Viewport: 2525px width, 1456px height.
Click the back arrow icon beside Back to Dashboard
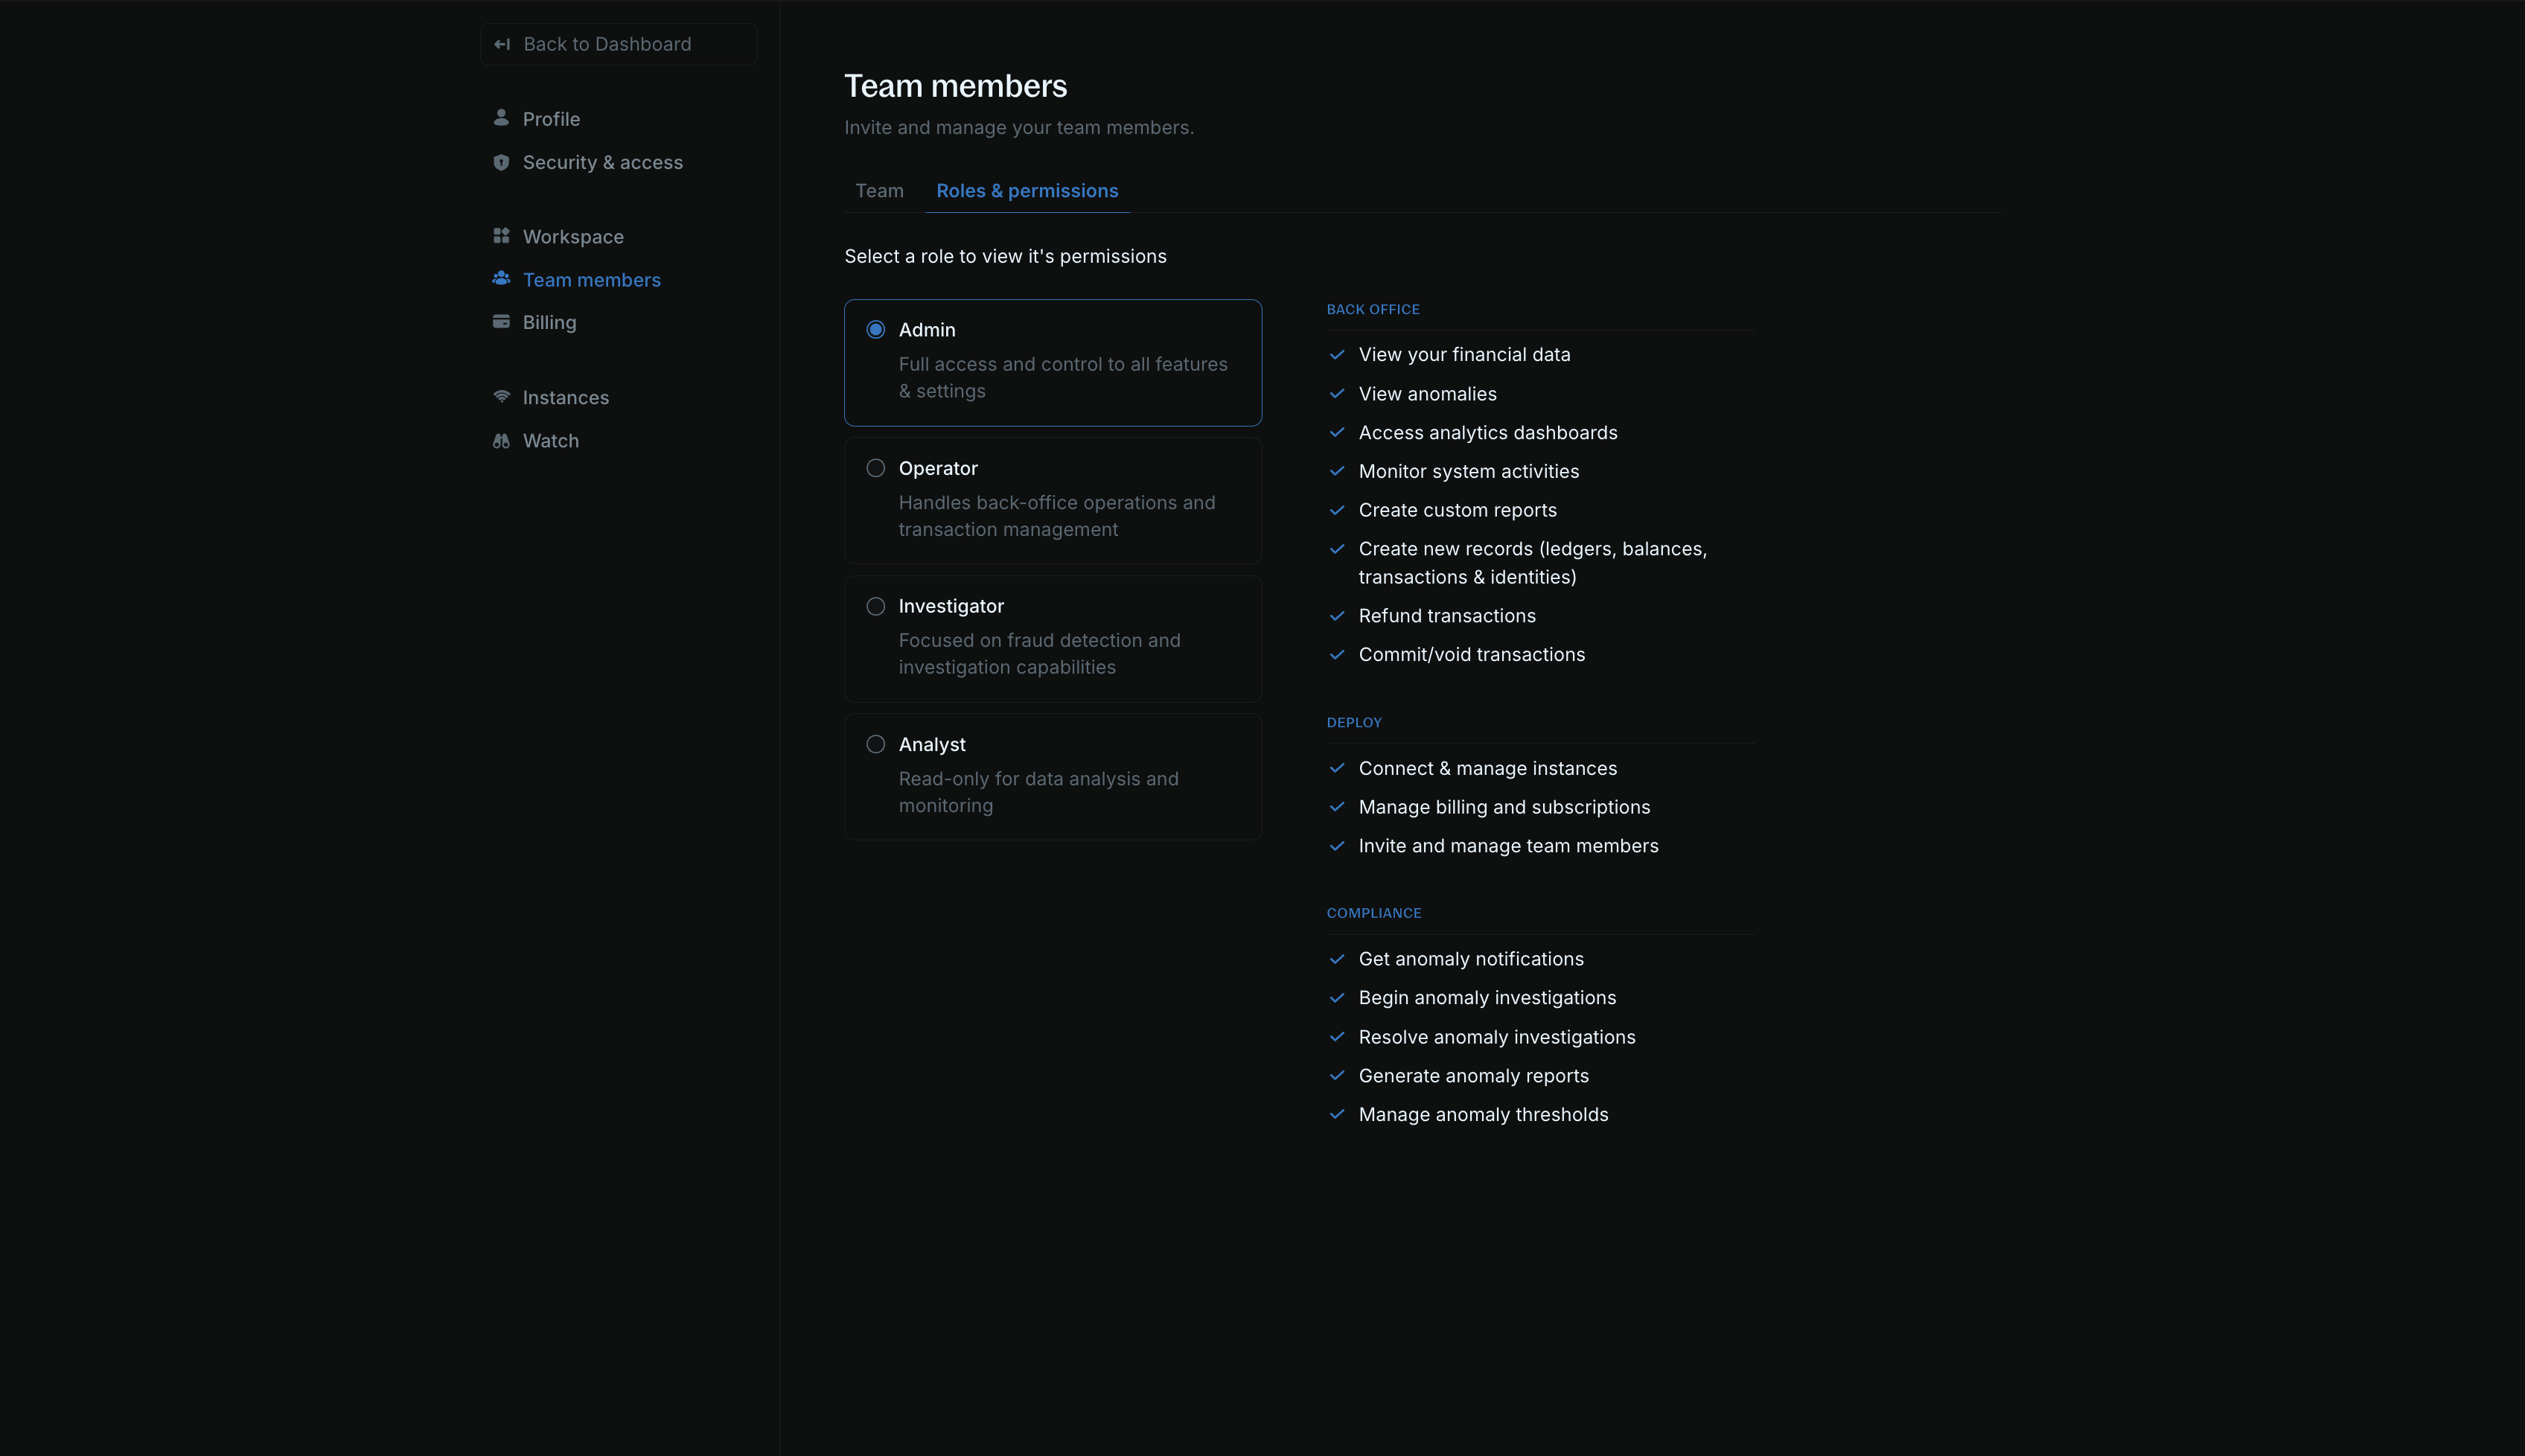[503, 44]
